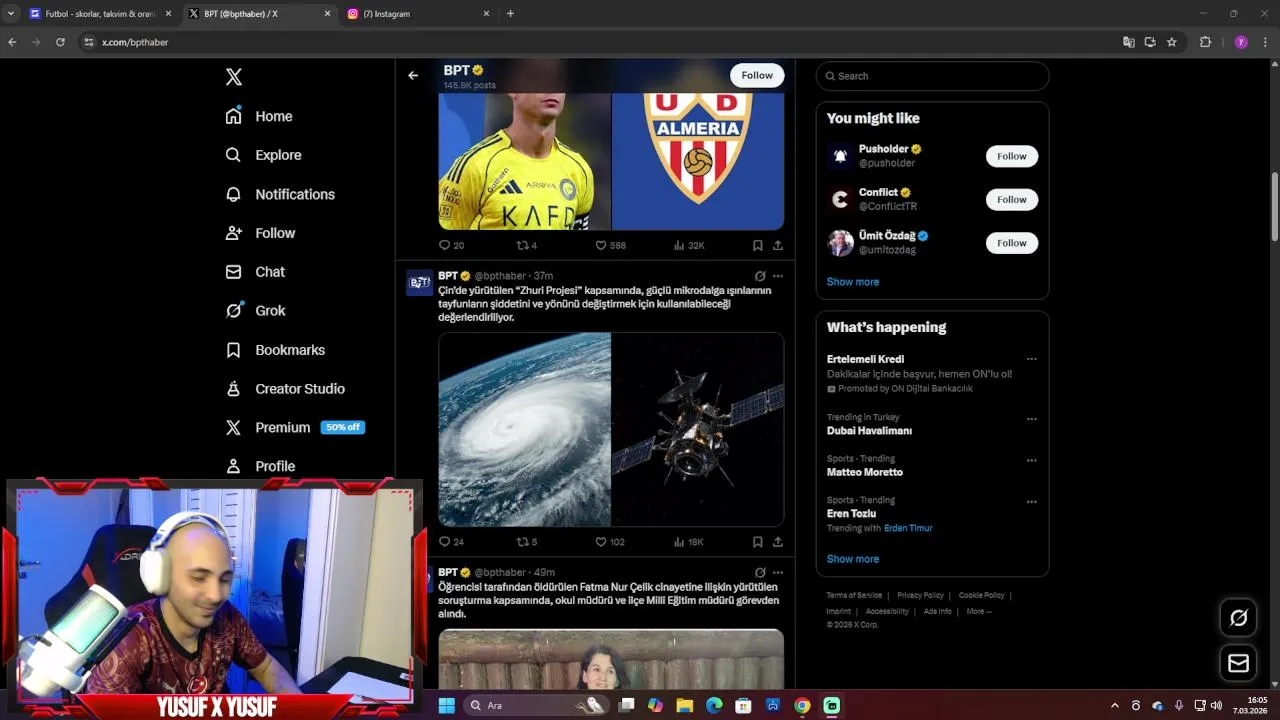Reload the page in Chrome
1280x720 pixels.
[60, 42]
